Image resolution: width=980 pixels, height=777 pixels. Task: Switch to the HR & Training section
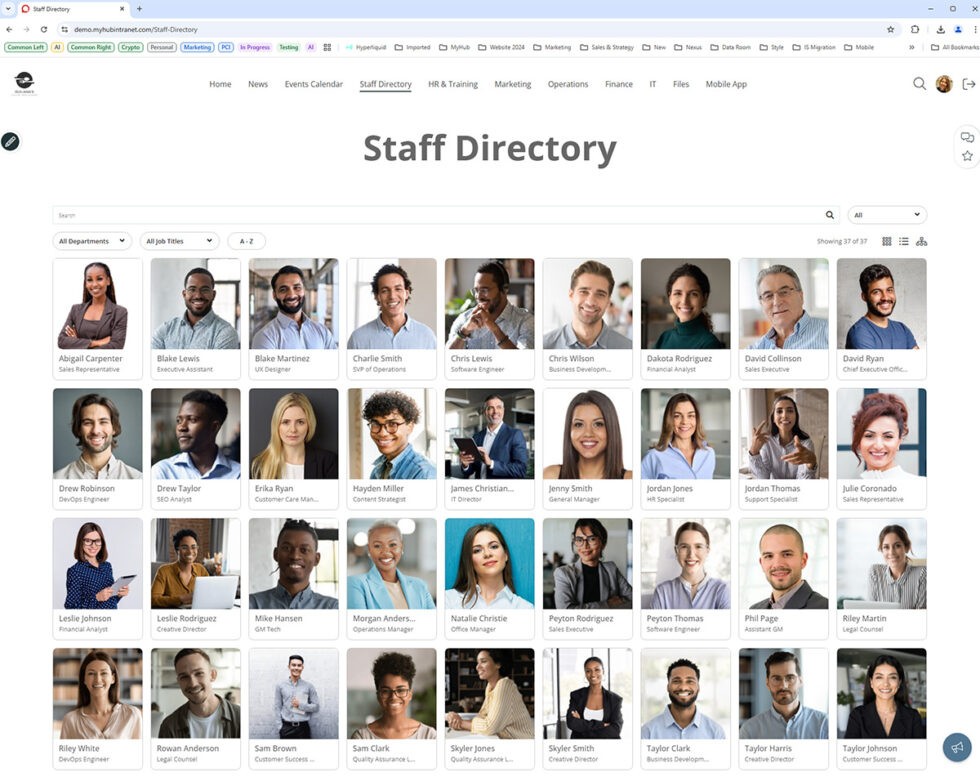coord(452,84)
